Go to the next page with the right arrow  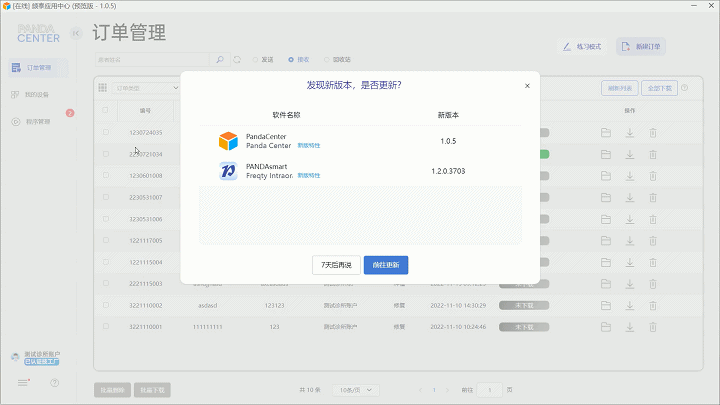[448, 390]
